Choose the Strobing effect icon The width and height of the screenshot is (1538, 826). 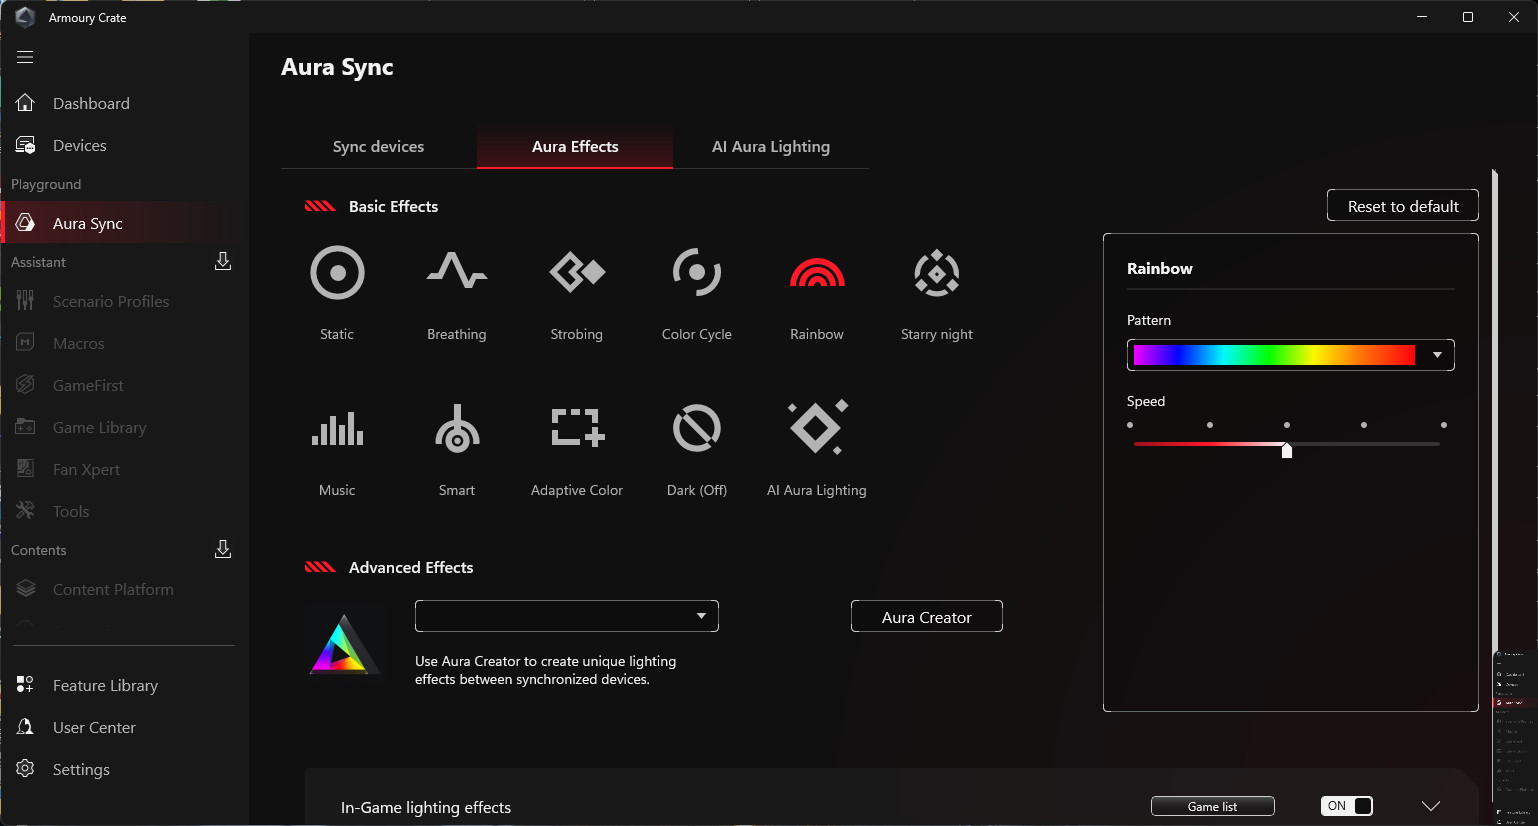[x=577, y=272]
